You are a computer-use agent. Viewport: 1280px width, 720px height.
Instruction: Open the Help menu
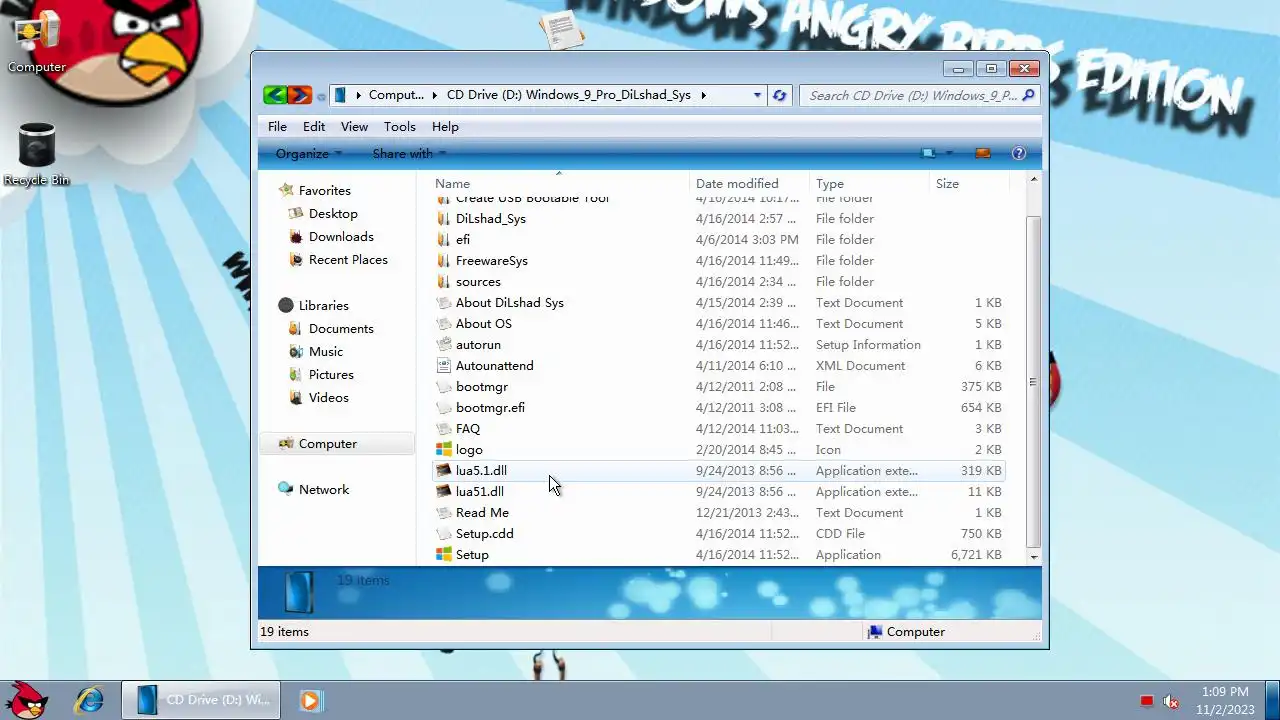[x=445, y=127]
